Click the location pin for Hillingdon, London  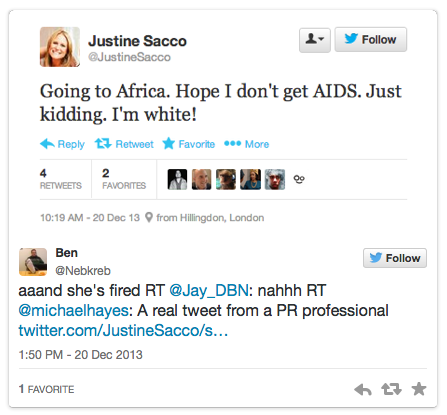tap(149, 217)
